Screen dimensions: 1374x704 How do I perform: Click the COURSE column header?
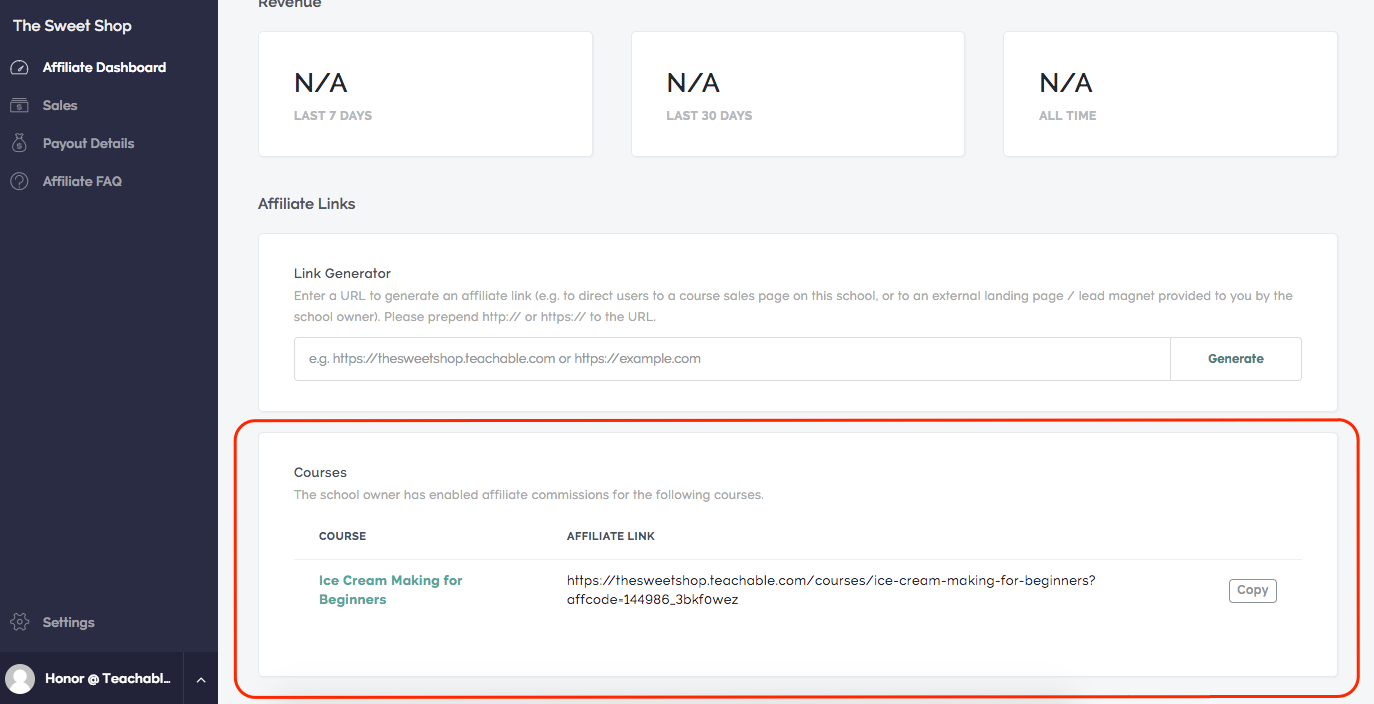pyautogui.click(x=342, y=536)
